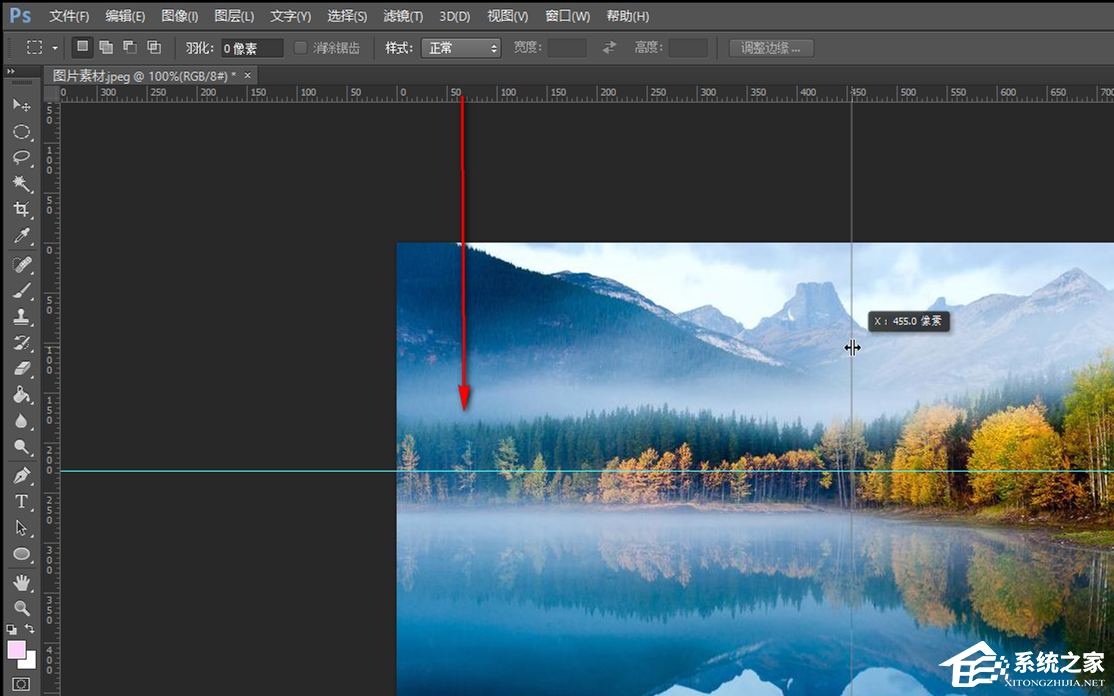Image resolution: width=1114 pixels, height=696 pixels.
Task: Click the pink foreground color swatch
Action: [17, 650]
